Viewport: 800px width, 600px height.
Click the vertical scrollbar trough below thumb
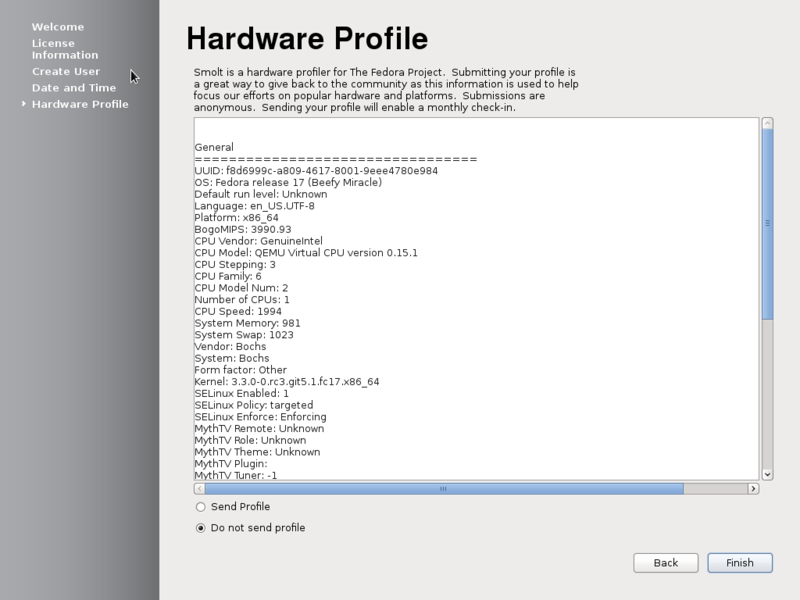tap(767, 394)
